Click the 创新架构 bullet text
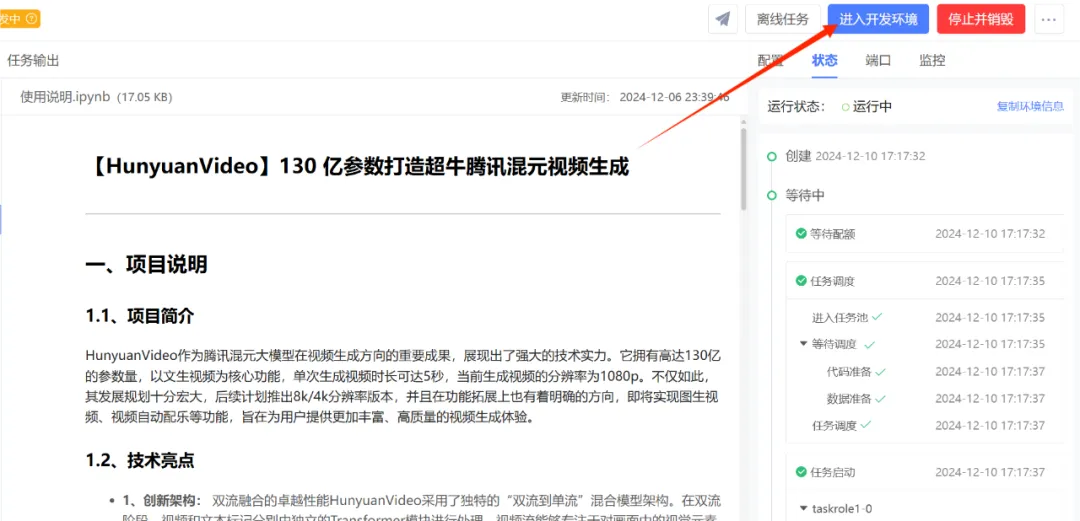 162,500
